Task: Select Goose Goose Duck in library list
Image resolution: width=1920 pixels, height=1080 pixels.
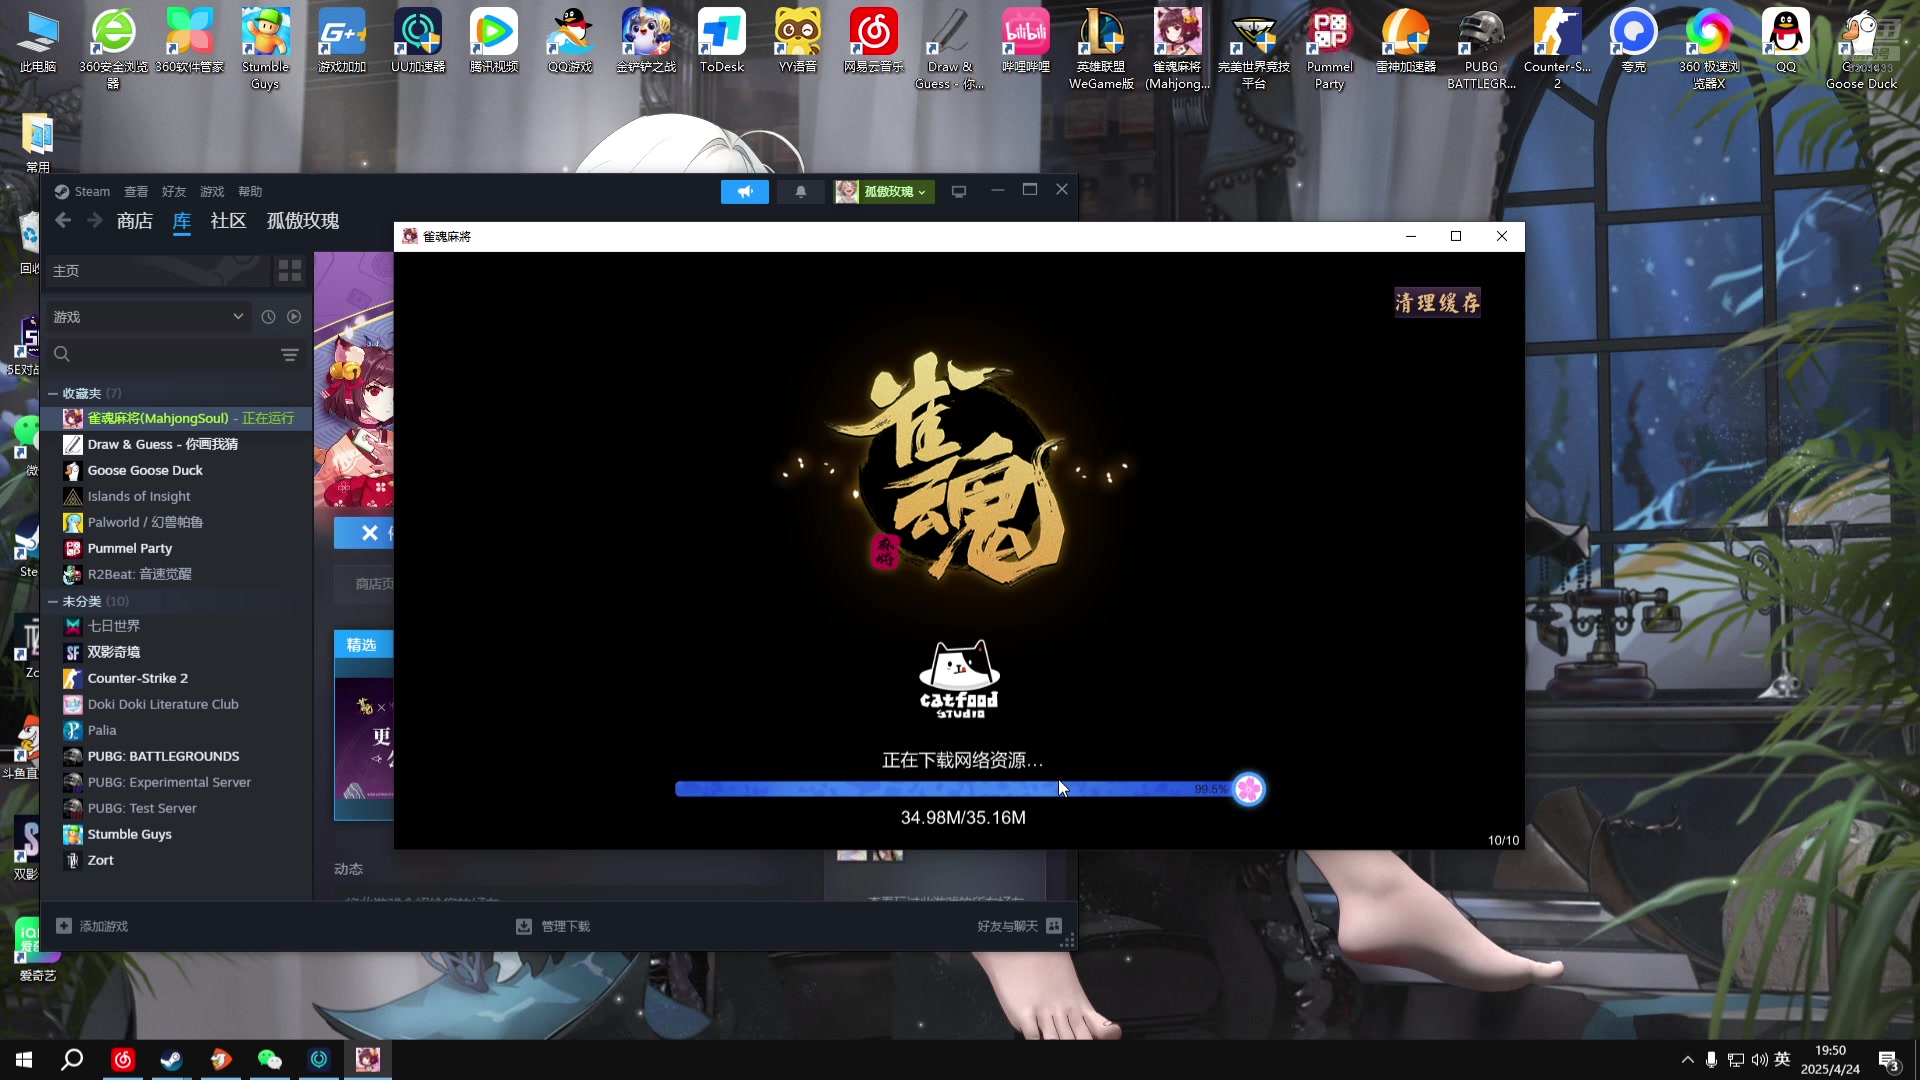Action: pyautogui.click(x=145, y=471)
